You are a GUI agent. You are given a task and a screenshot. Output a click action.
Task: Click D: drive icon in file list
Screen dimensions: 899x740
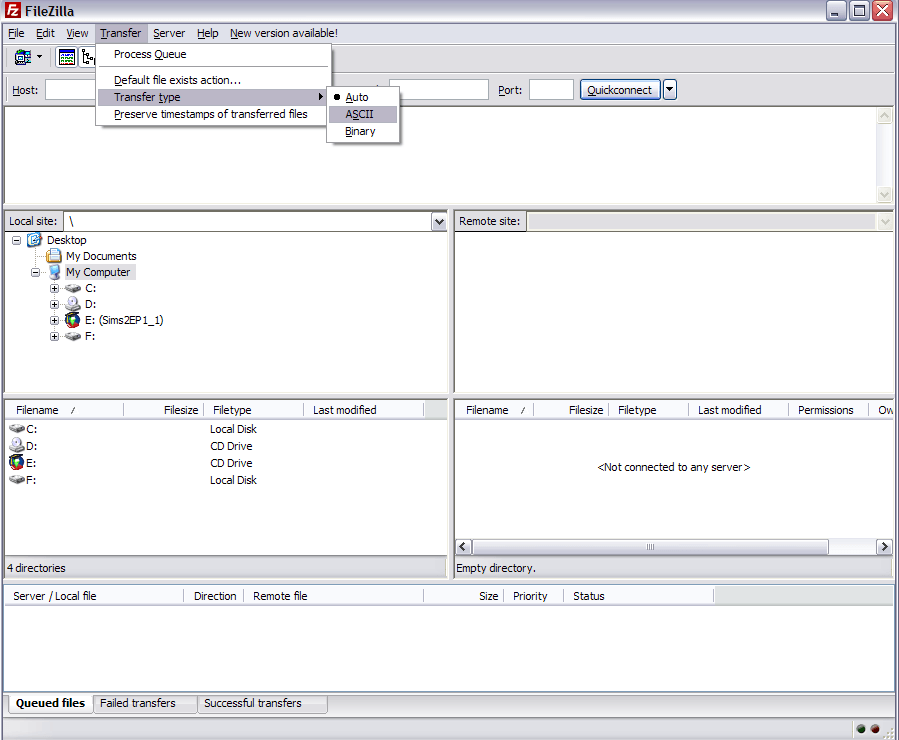(17, 445)
